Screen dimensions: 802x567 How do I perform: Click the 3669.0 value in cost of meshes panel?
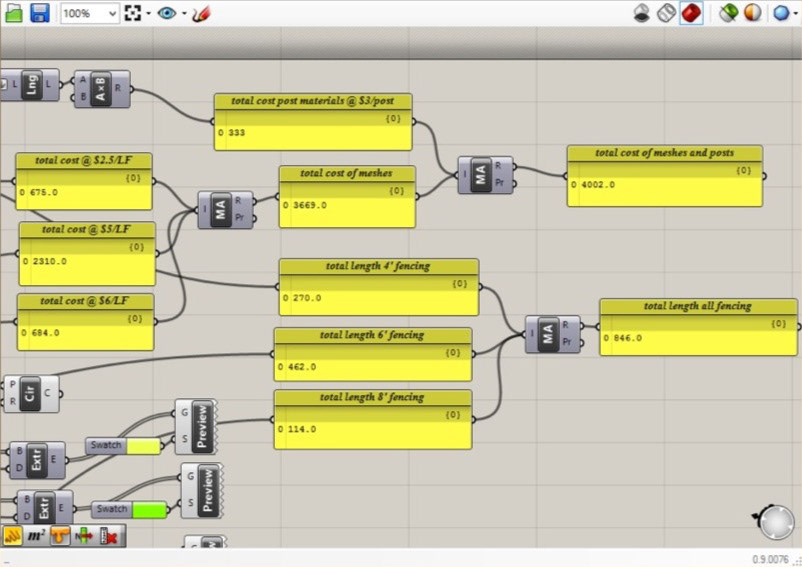[x=309, y=205]
